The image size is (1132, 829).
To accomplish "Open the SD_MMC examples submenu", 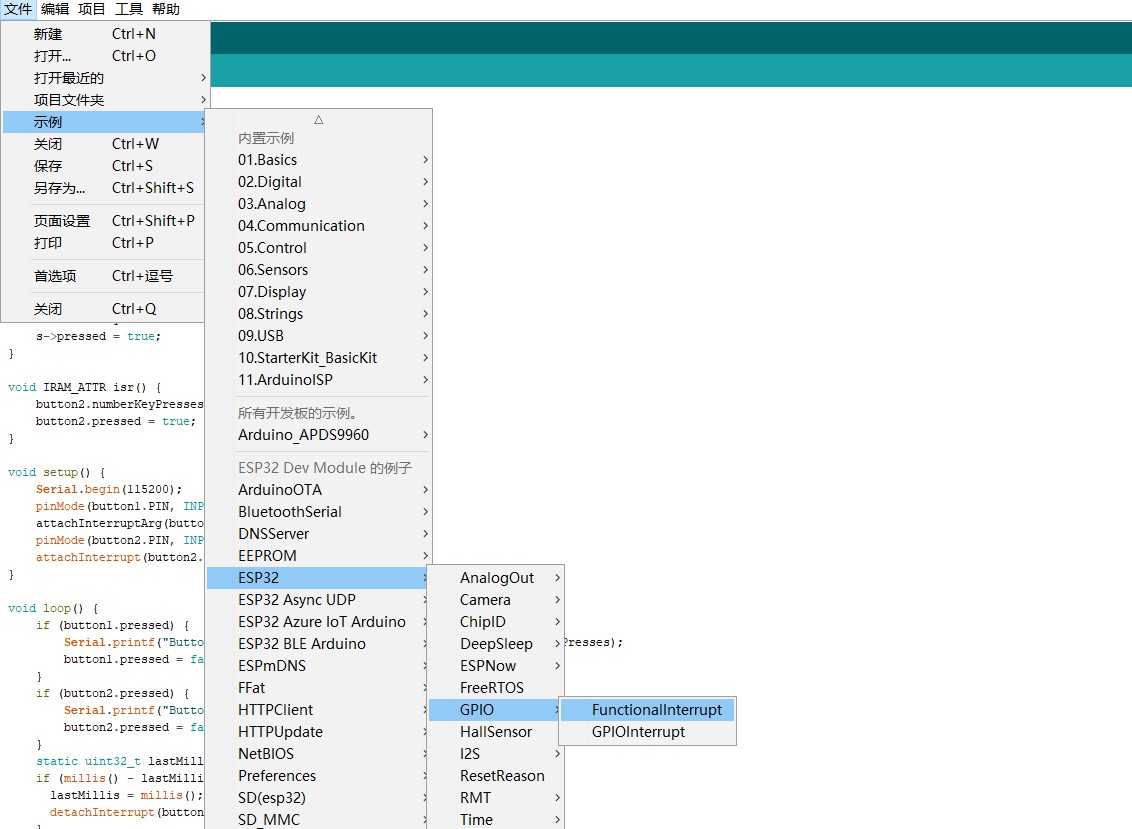I will coord(318,820).
